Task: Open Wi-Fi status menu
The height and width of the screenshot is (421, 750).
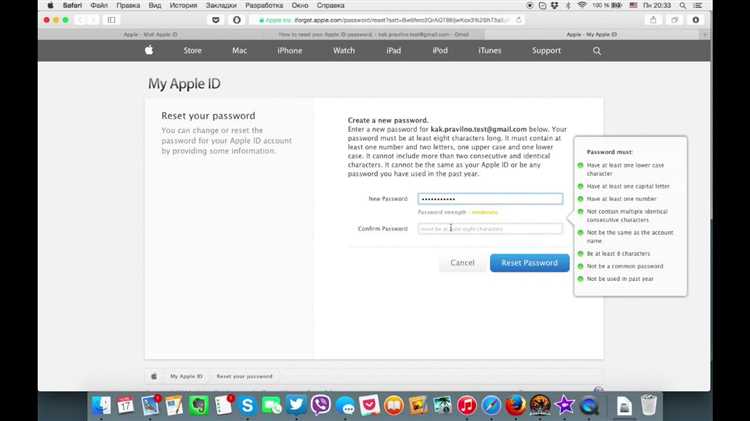Action: (582, 5)
